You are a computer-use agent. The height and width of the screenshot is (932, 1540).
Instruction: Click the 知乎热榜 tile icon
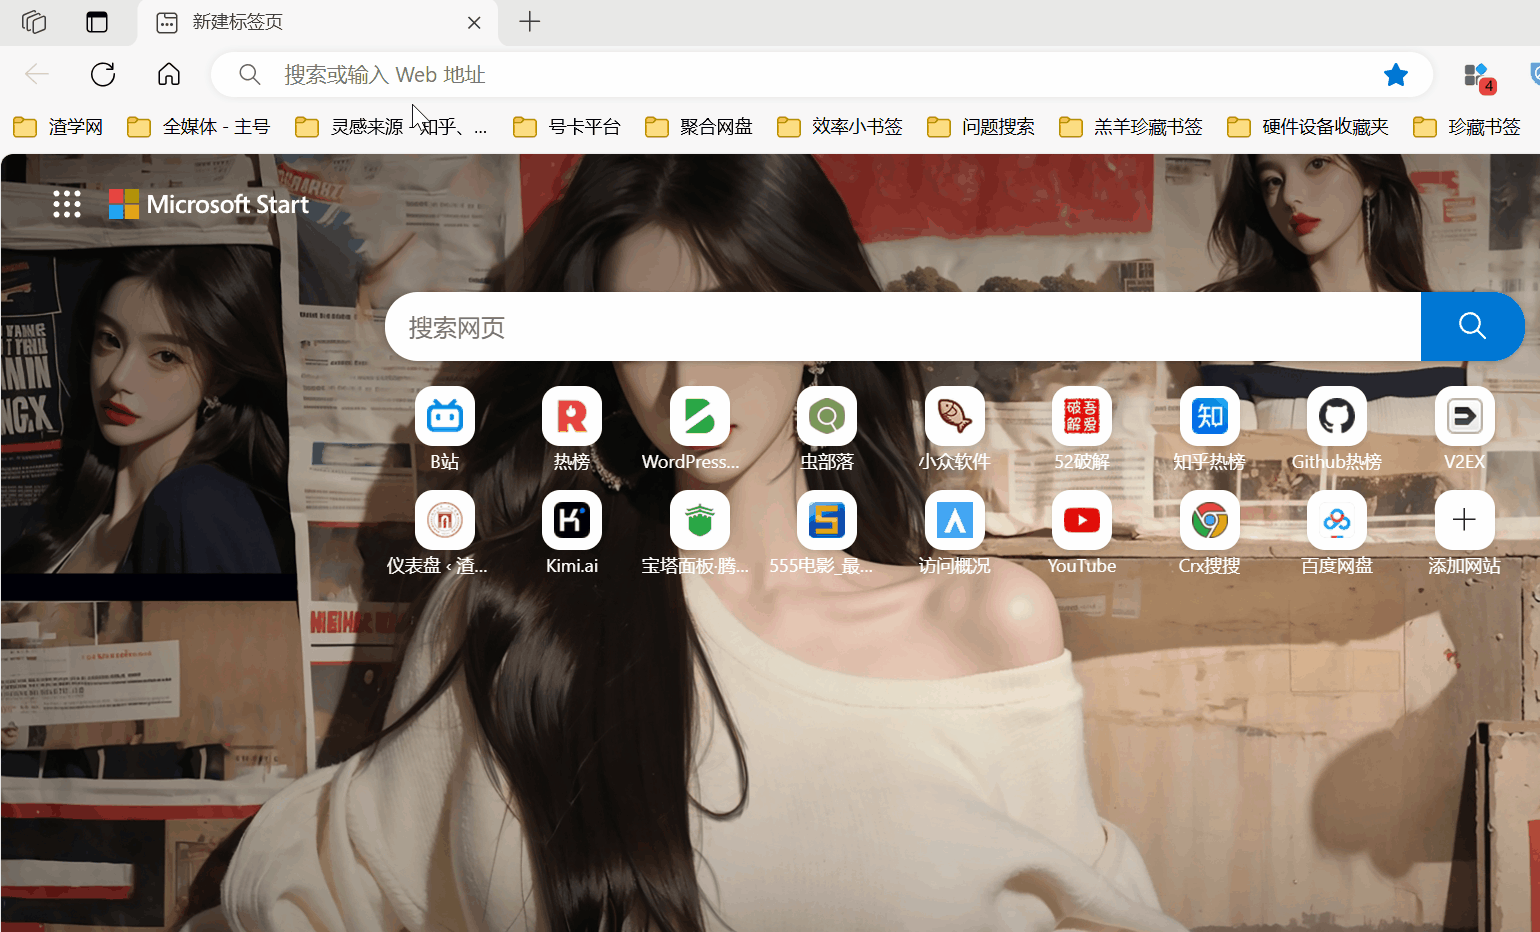point(1209,417)
